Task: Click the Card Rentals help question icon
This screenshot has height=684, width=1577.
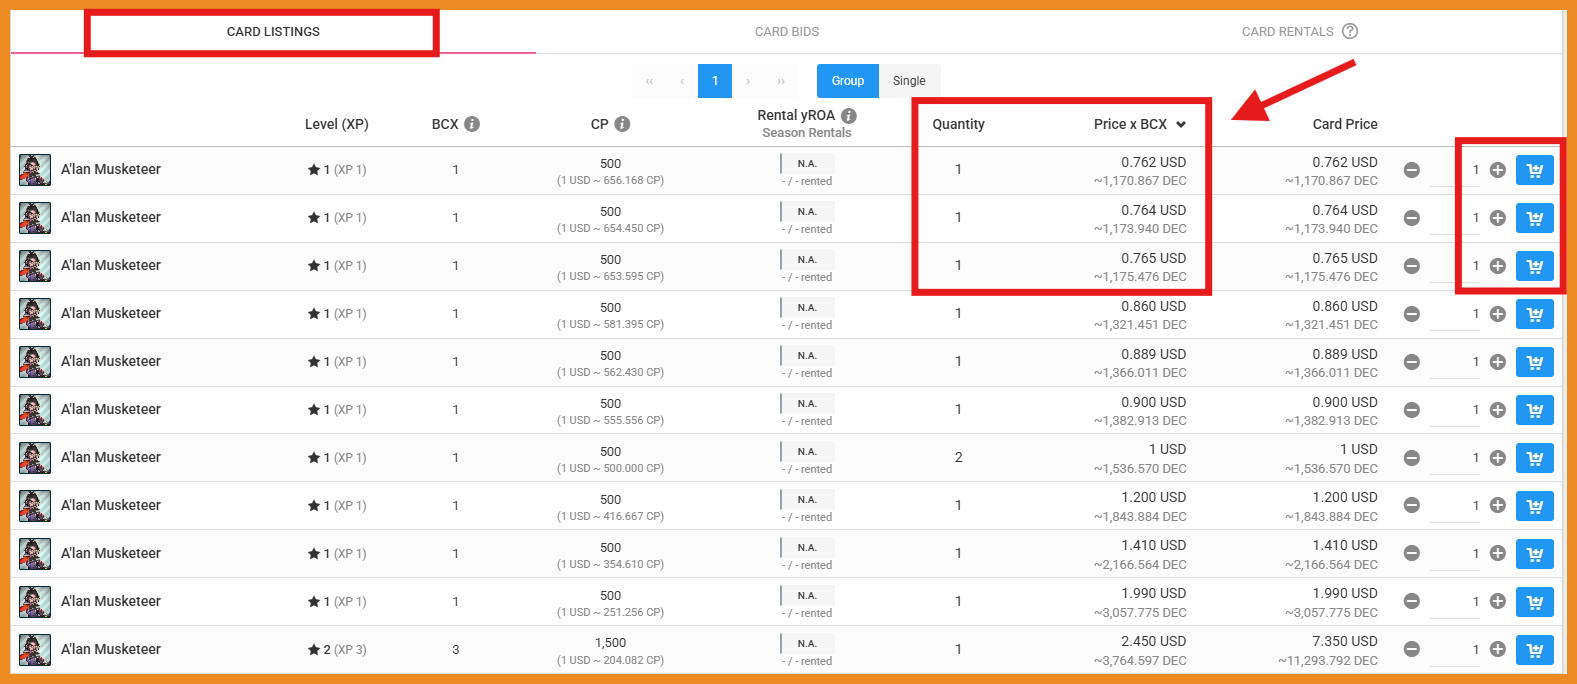Action: (1350, 31)
